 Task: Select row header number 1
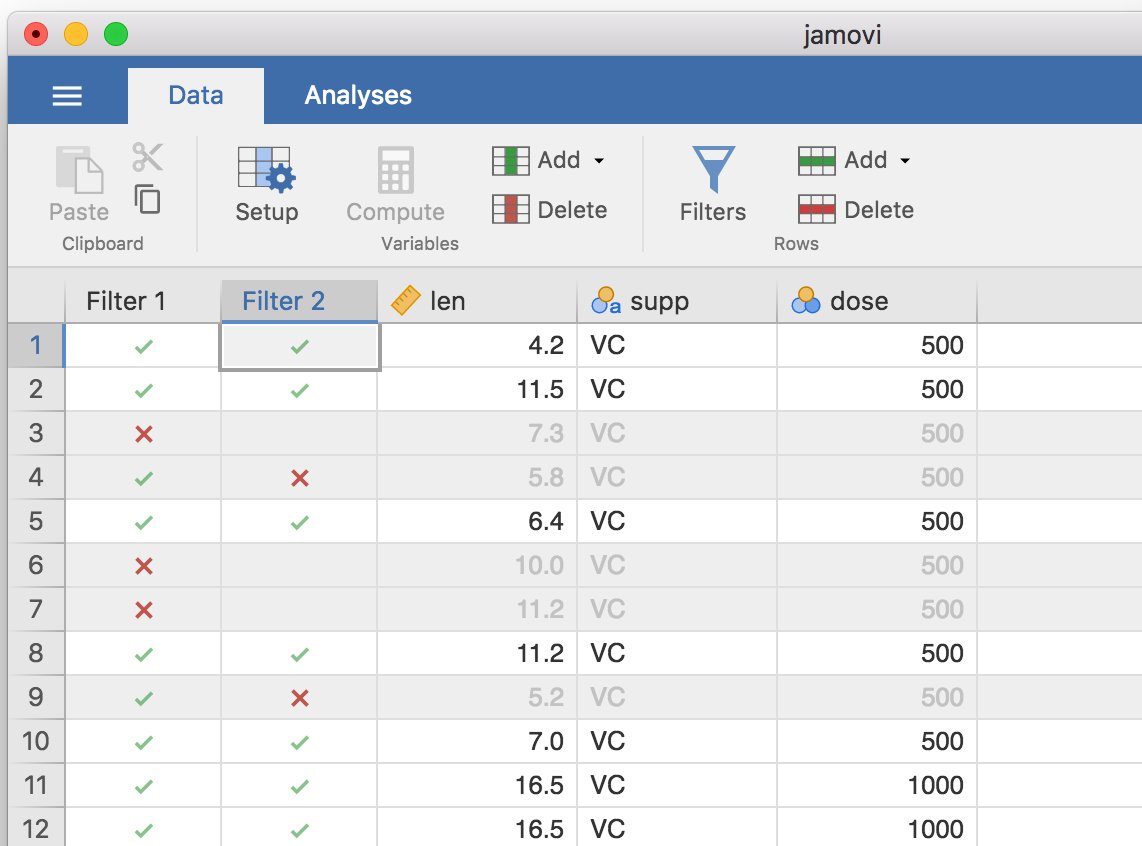(x=36, y=345)
